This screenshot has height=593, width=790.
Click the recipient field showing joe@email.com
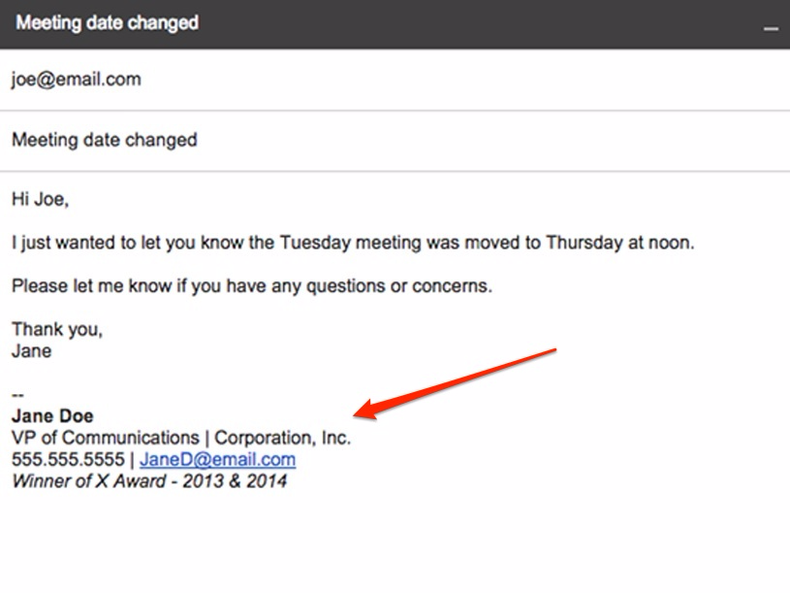pyautogui.click(x=76, y=80)
